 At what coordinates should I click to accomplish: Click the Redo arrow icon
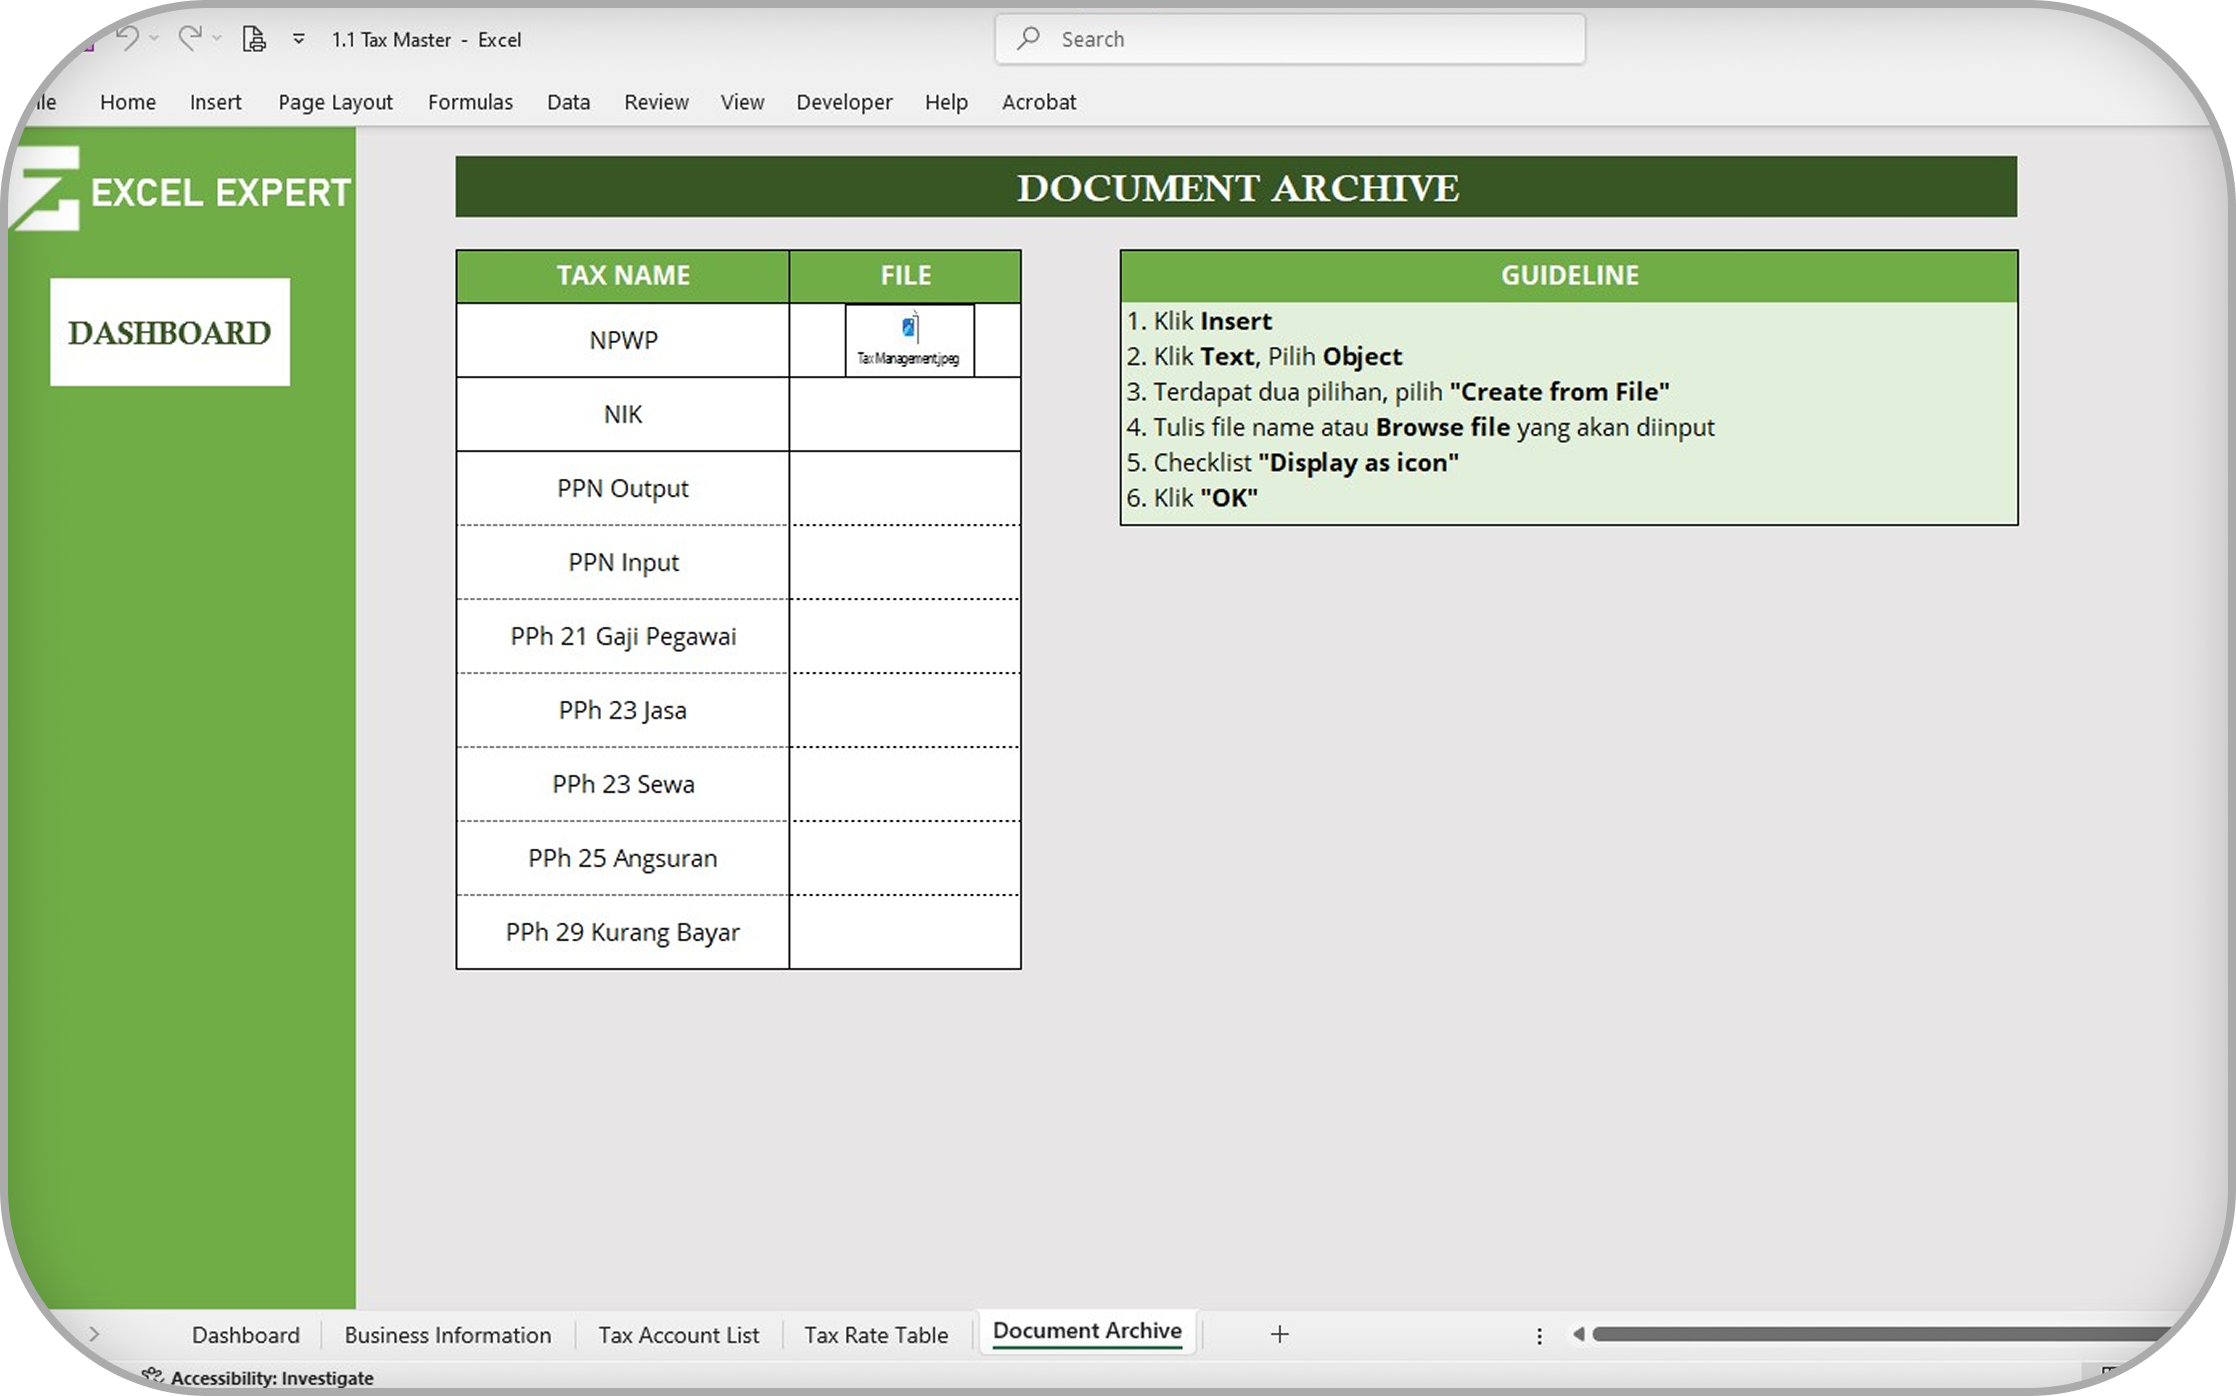189,39
